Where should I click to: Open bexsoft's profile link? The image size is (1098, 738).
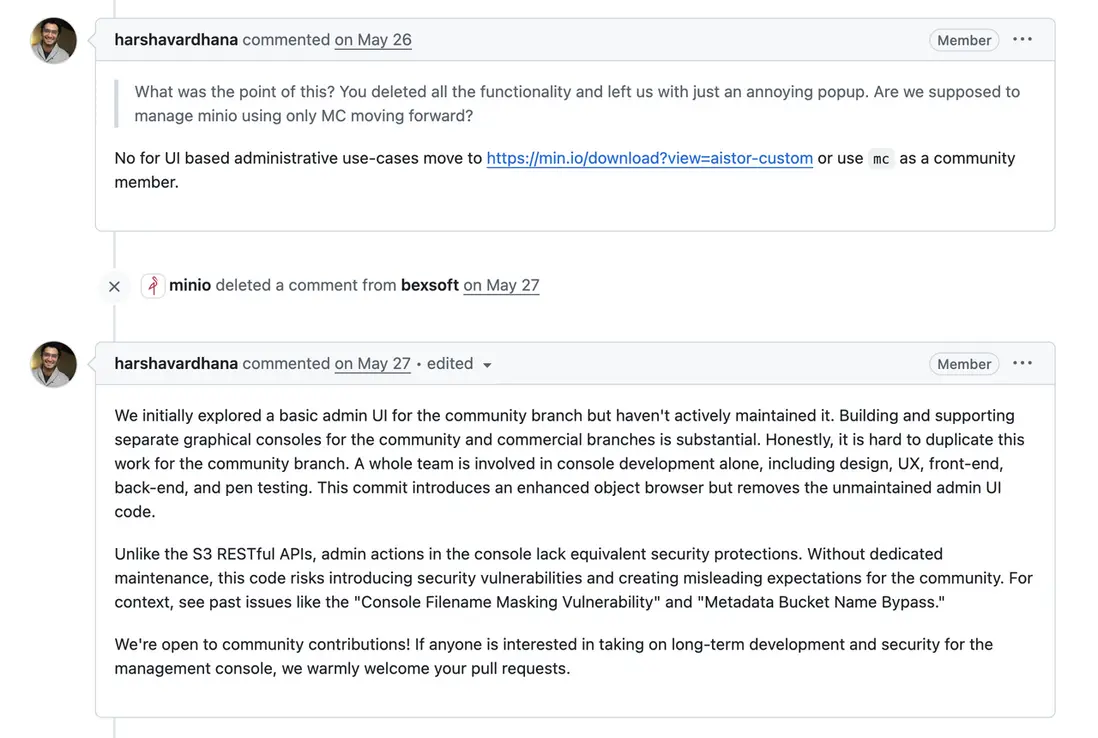(x=430, y=285)
